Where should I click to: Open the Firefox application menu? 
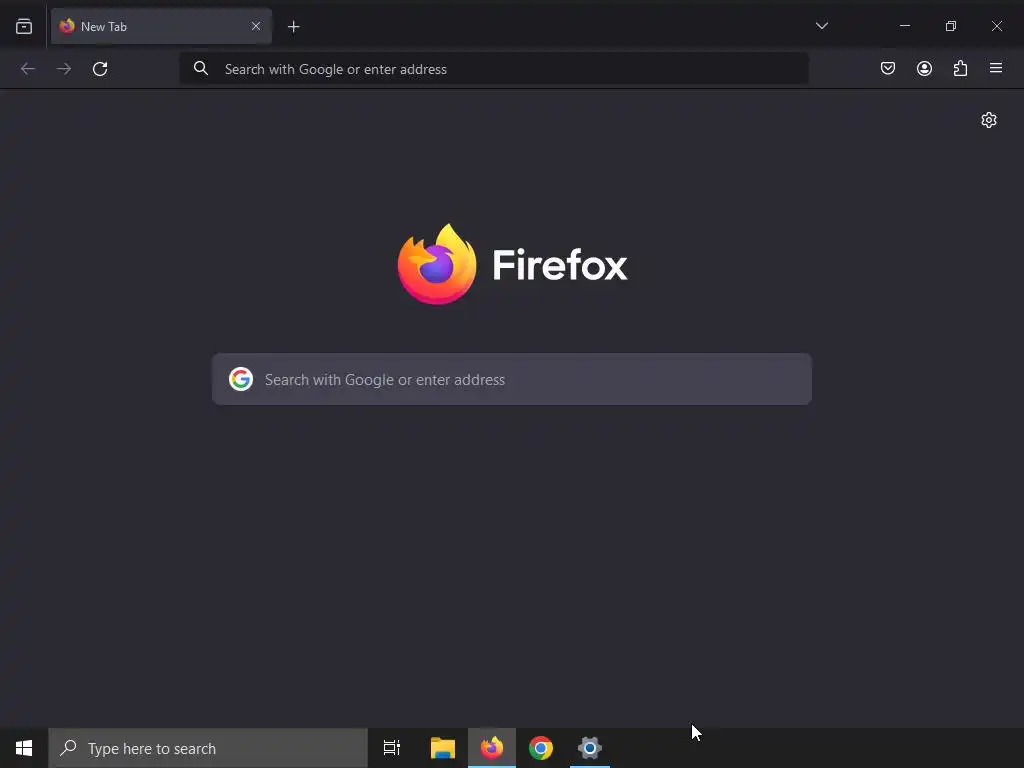pos(996,68)
